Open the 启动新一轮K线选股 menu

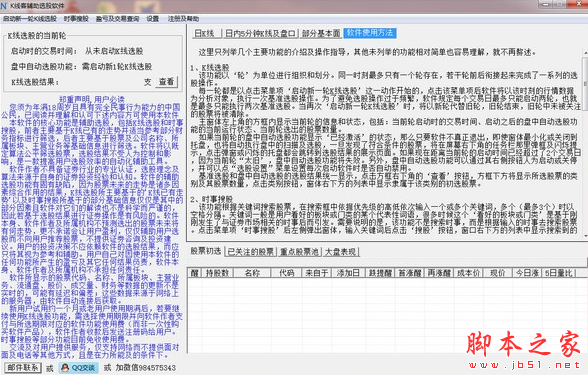30,19
